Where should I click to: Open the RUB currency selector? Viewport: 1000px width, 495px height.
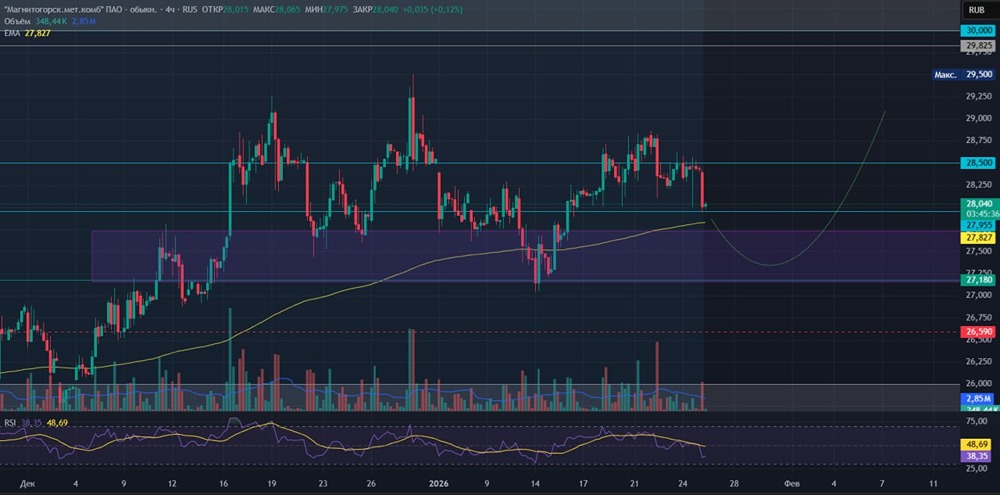(x=976, y=10)
